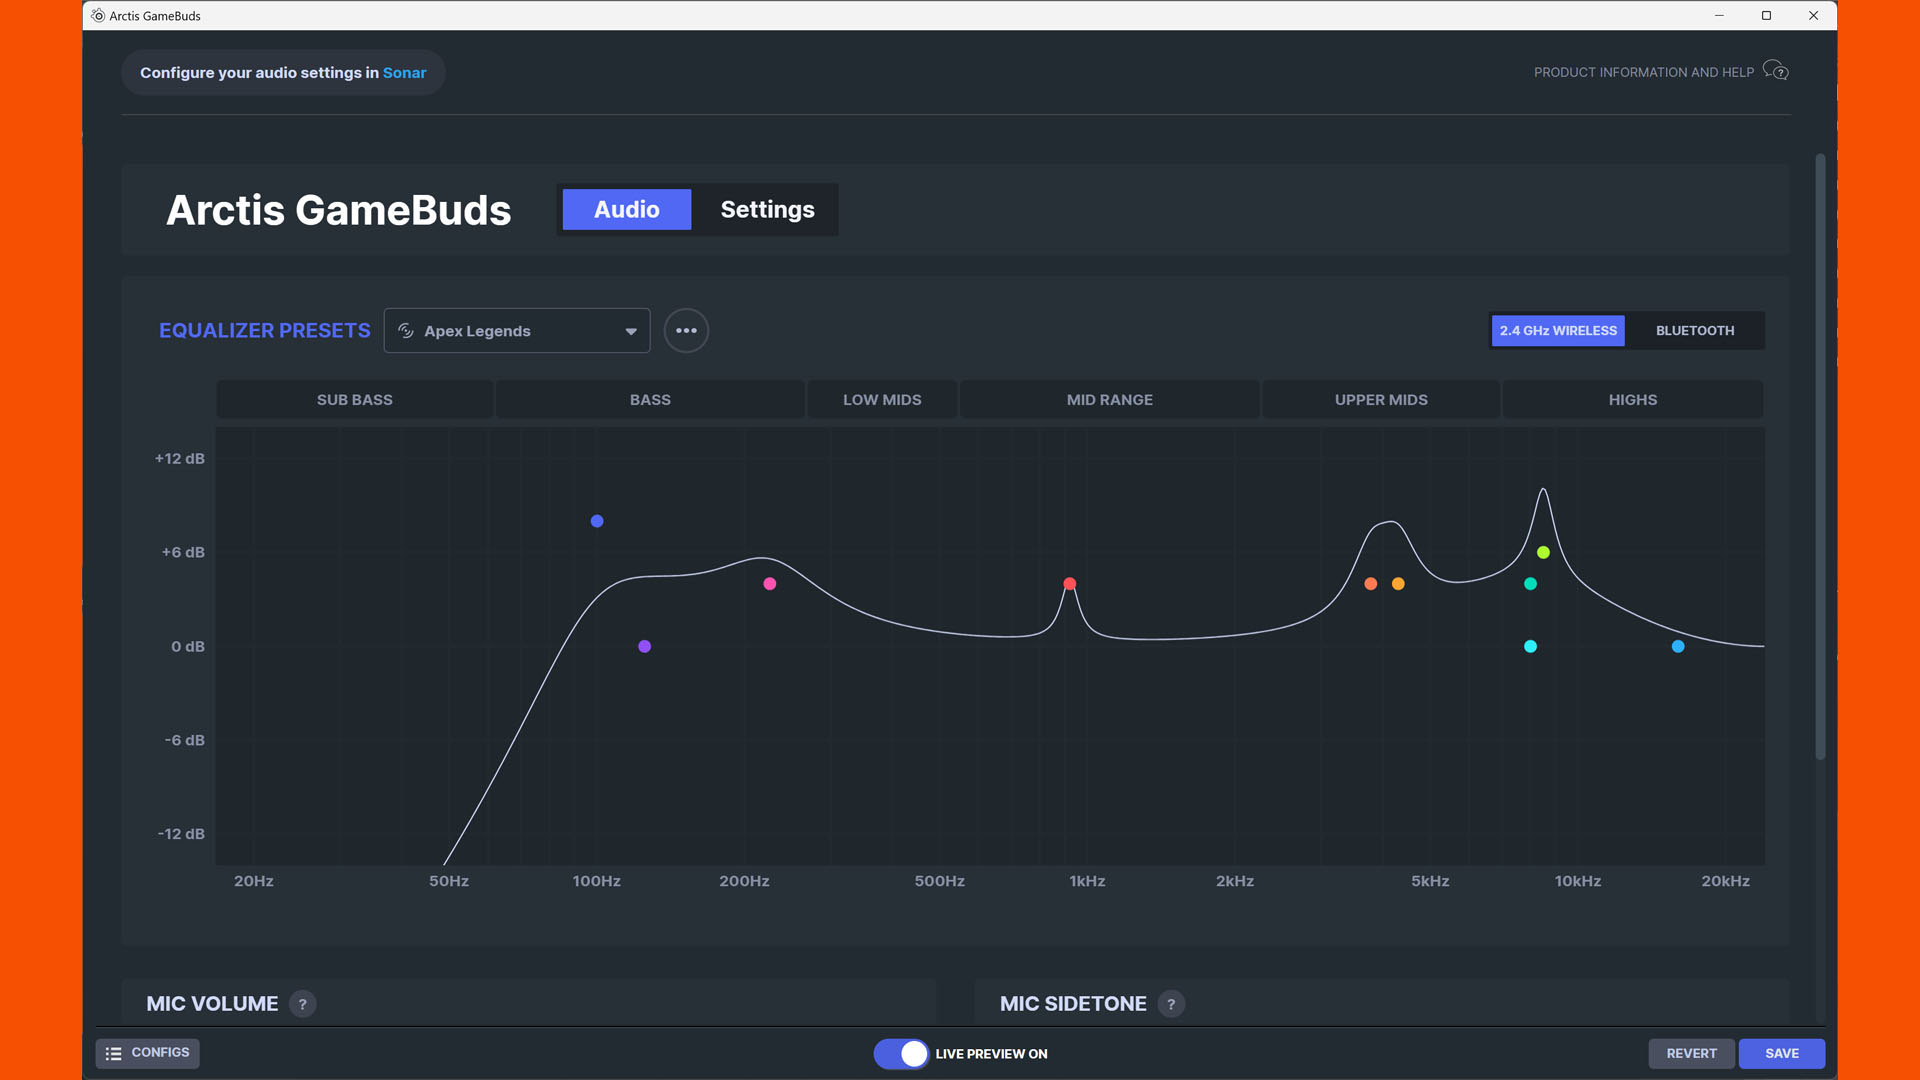
Task: Switch to Bluetooth audio mode
Action: tap(1695, 330)
